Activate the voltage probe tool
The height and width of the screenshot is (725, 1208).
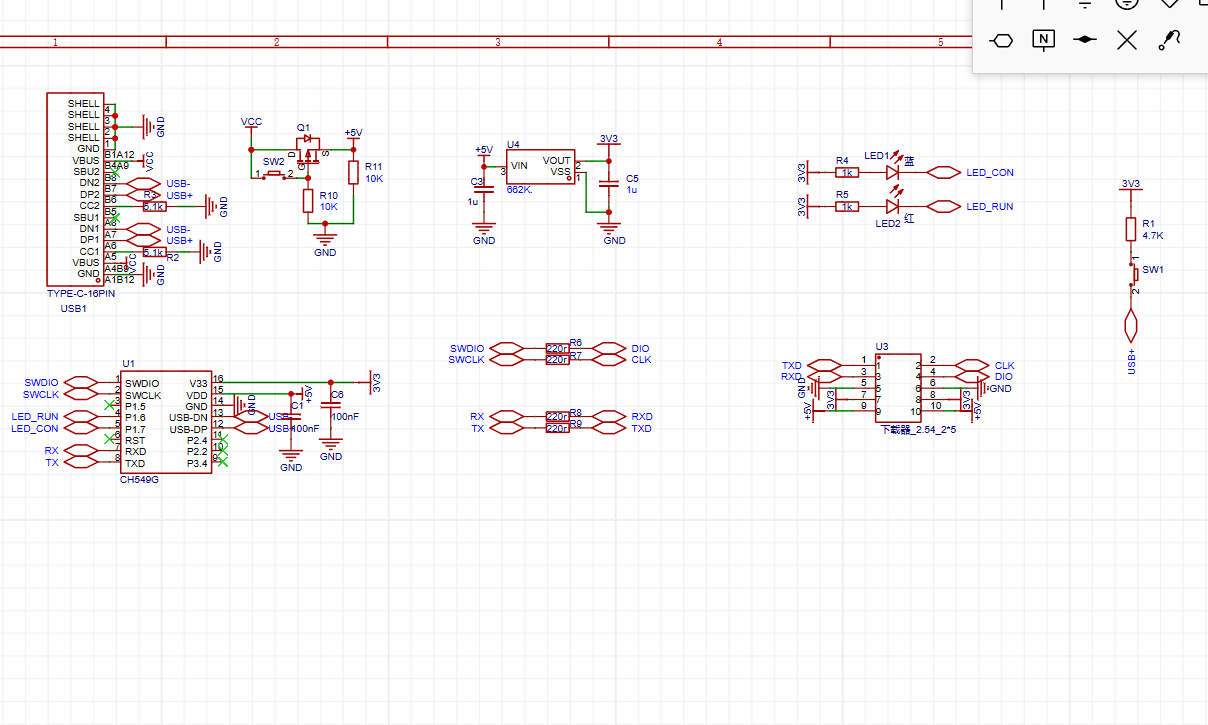[x=1169, y=40]
